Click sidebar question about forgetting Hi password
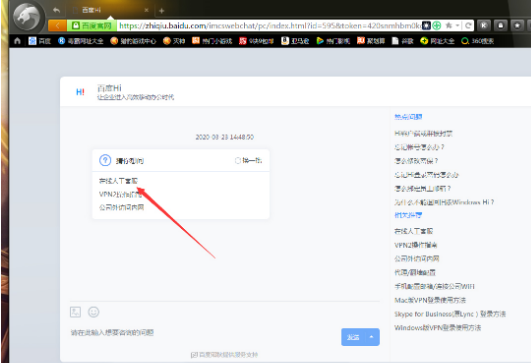 pos(426,175)
